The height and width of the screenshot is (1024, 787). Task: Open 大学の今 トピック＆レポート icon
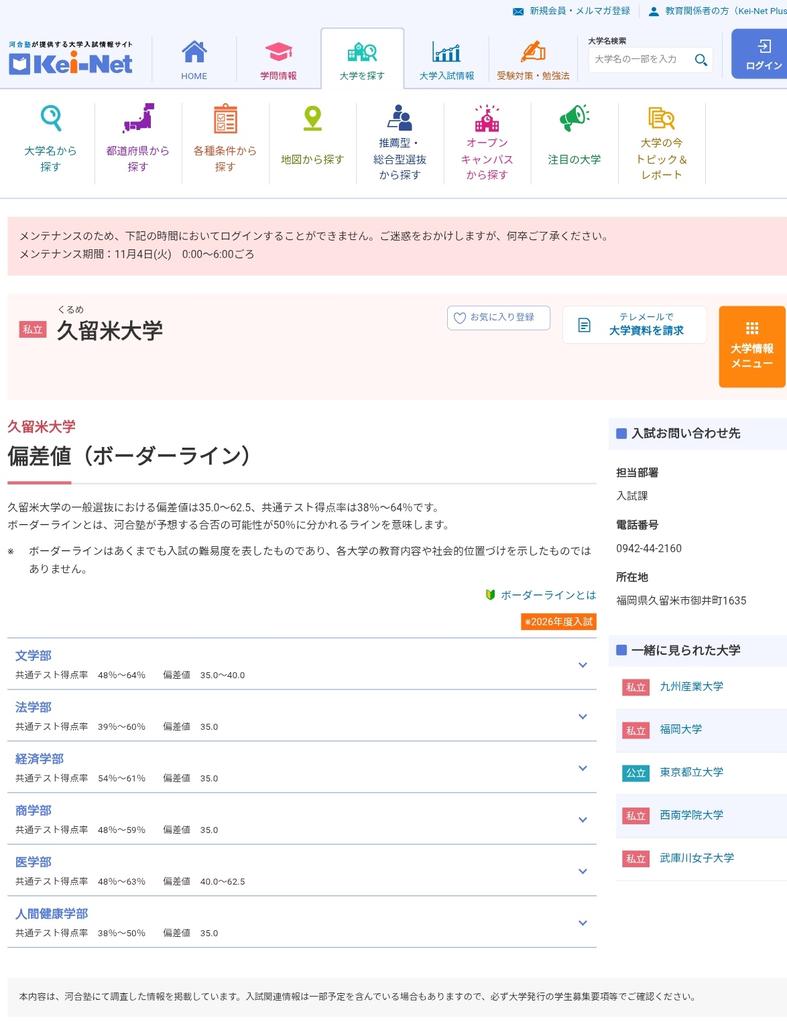[661, 118]
